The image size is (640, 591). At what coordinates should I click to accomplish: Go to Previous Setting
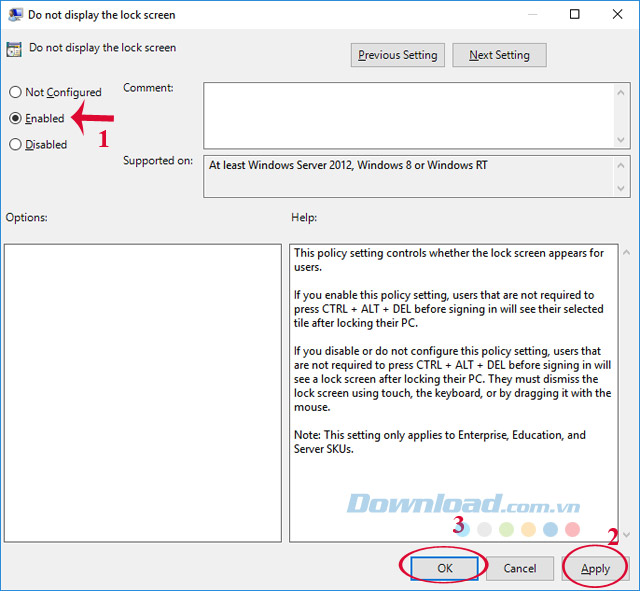(398, 55)
